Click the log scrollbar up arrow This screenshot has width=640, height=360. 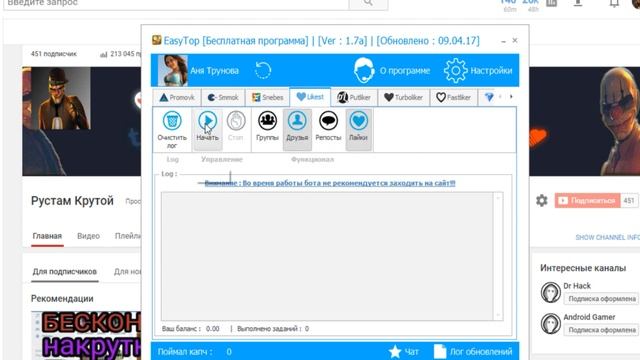[498, 198]
